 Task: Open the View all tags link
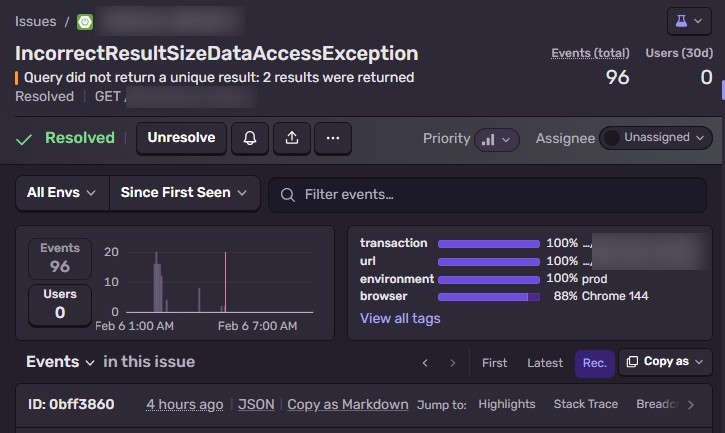400,318
